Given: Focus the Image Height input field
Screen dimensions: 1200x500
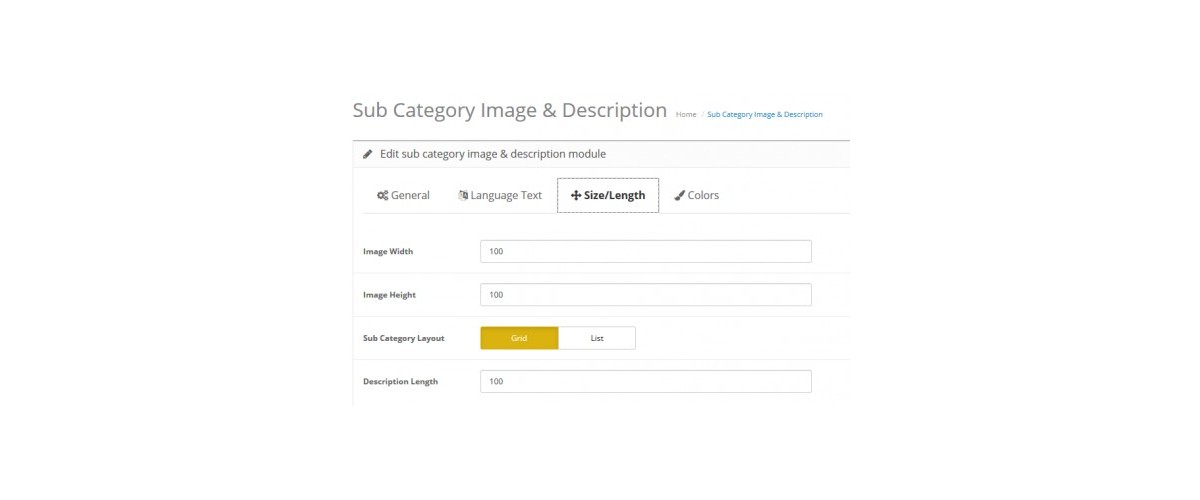Looking at the screenshot, I should 646,295.
